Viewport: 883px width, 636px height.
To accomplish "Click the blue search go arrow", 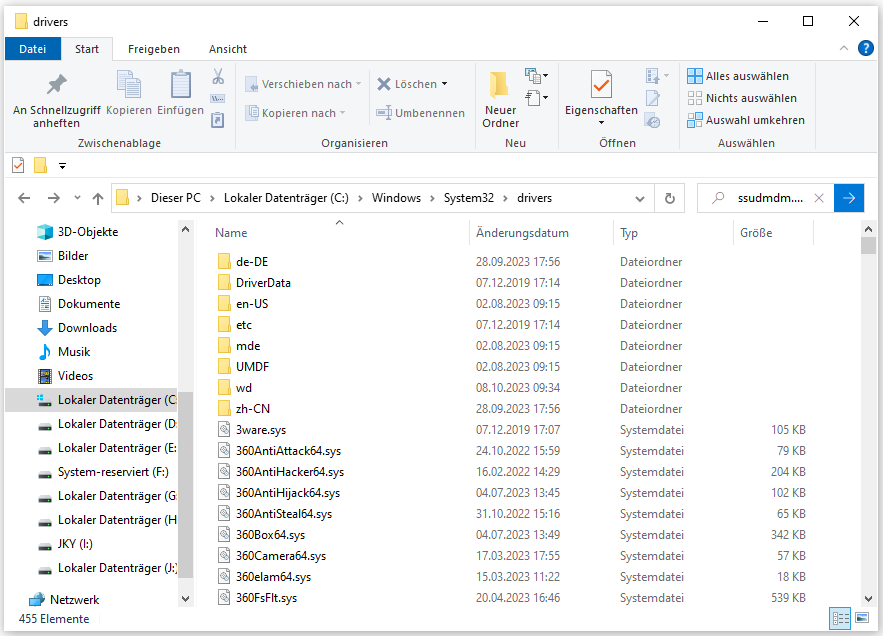I will [849, 198].
